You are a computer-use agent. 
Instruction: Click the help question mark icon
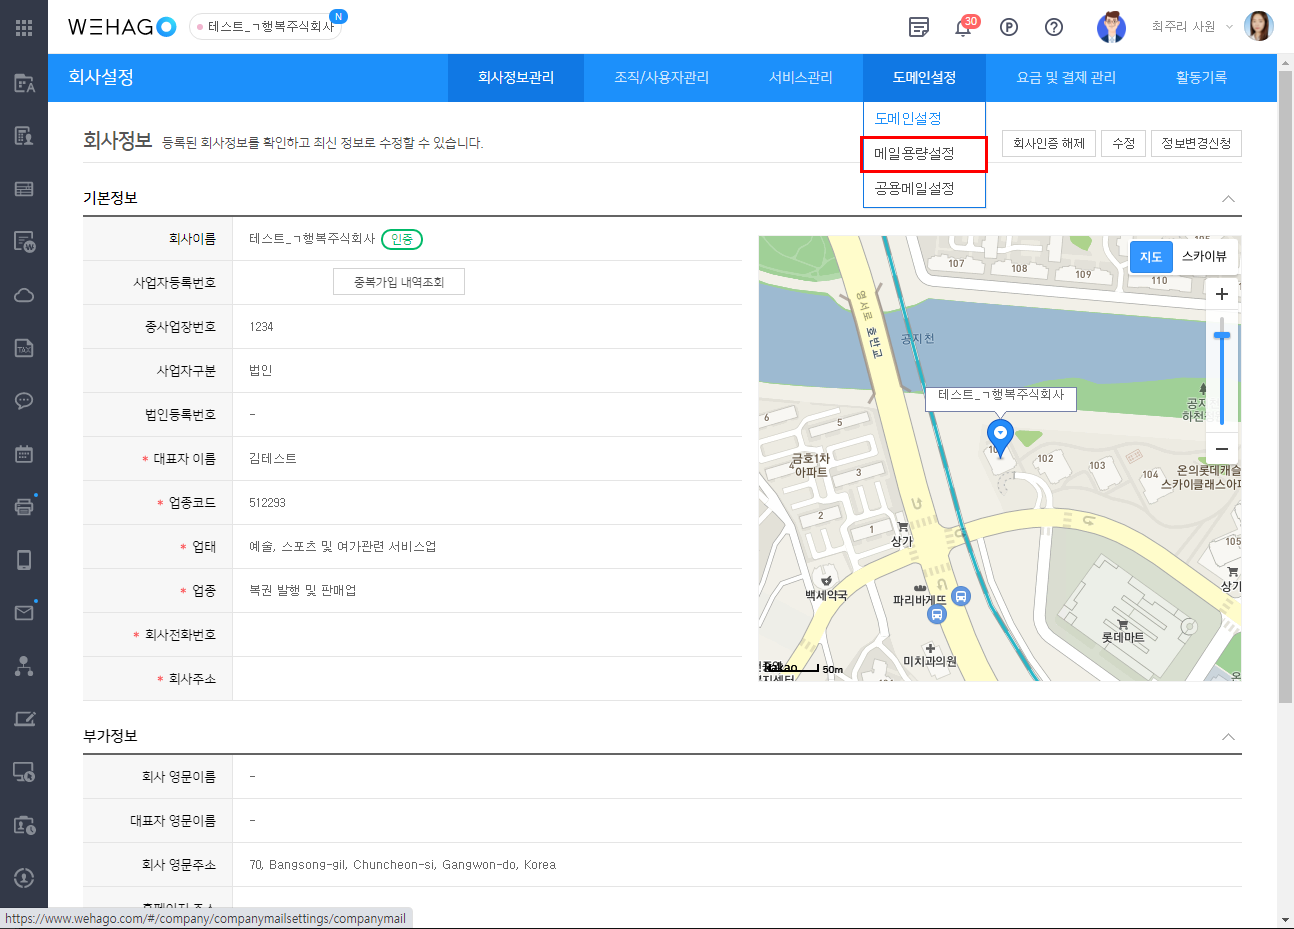click(x=1054, y=27)
